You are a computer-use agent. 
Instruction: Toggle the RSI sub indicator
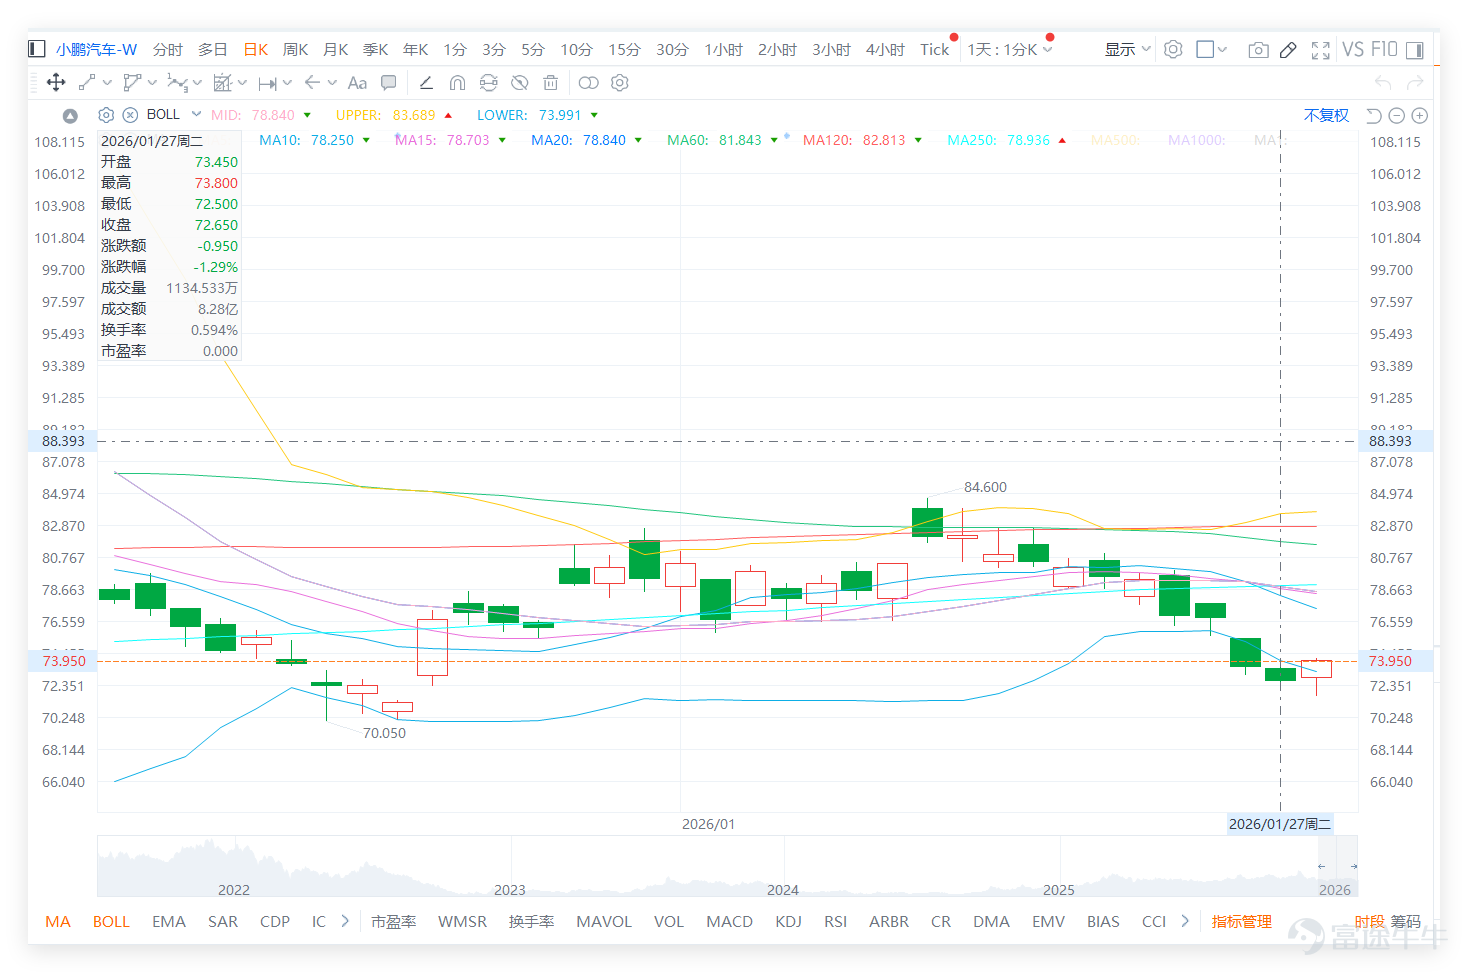836,921
